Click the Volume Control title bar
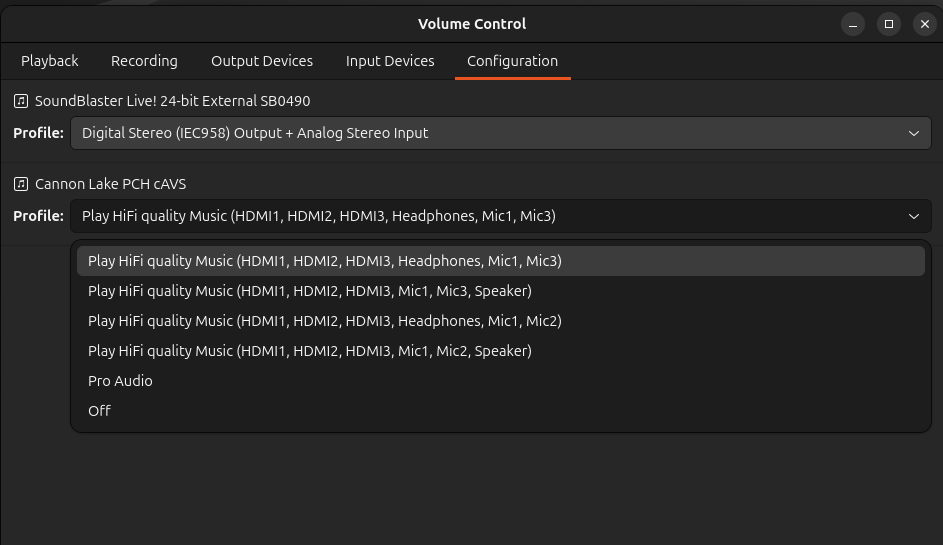 pyautogui.click(x=471, y=24)
